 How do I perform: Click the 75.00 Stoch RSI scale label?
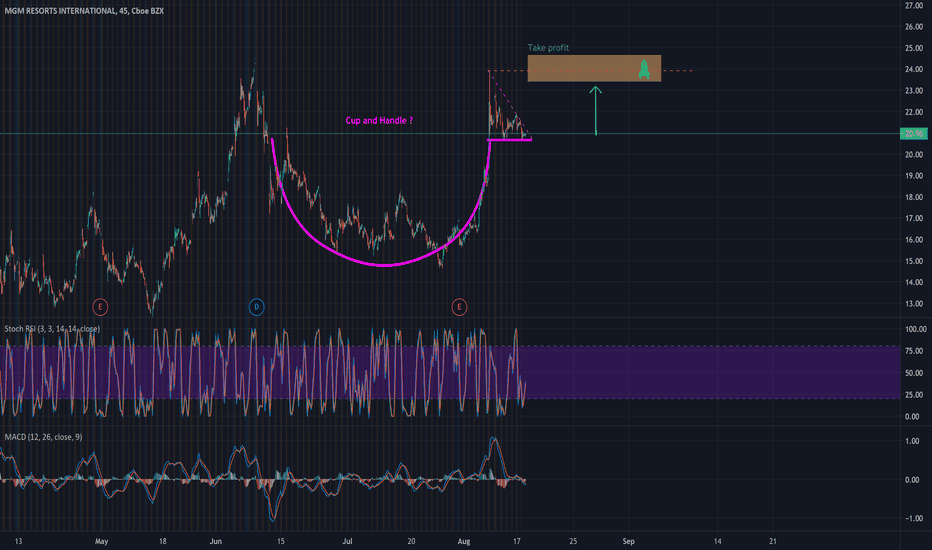[914, 351]
